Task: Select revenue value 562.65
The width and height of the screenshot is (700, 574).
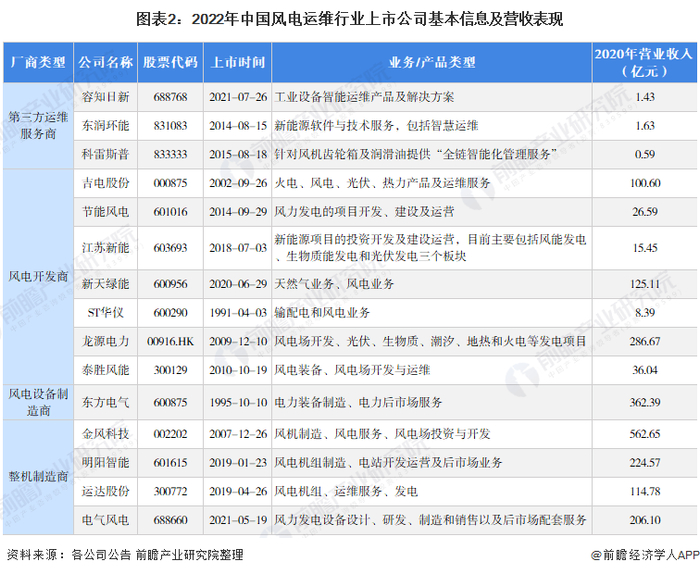Action: click(x=645, y=434)
